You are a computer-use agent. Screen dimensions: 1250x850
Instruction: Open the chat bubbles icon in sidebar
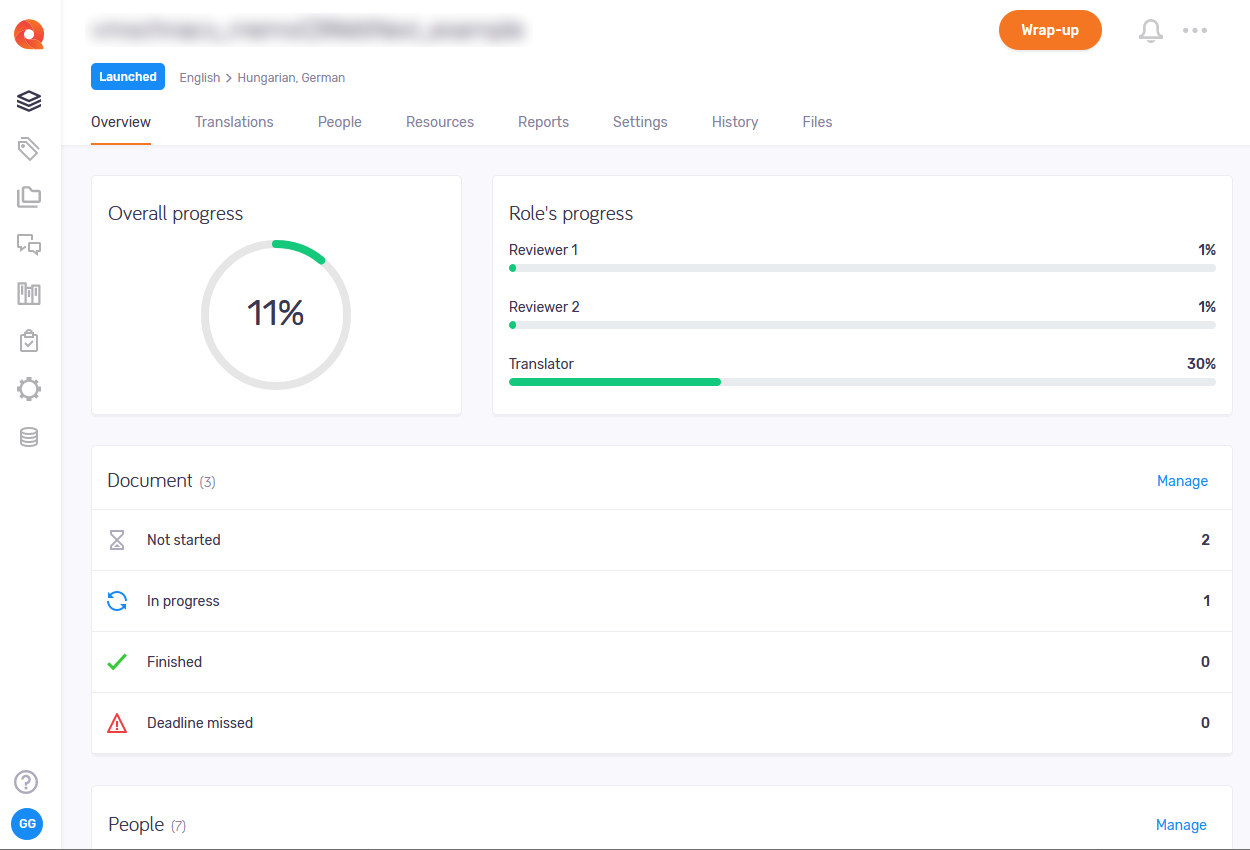pyautogui.click(x=29, y=245)
